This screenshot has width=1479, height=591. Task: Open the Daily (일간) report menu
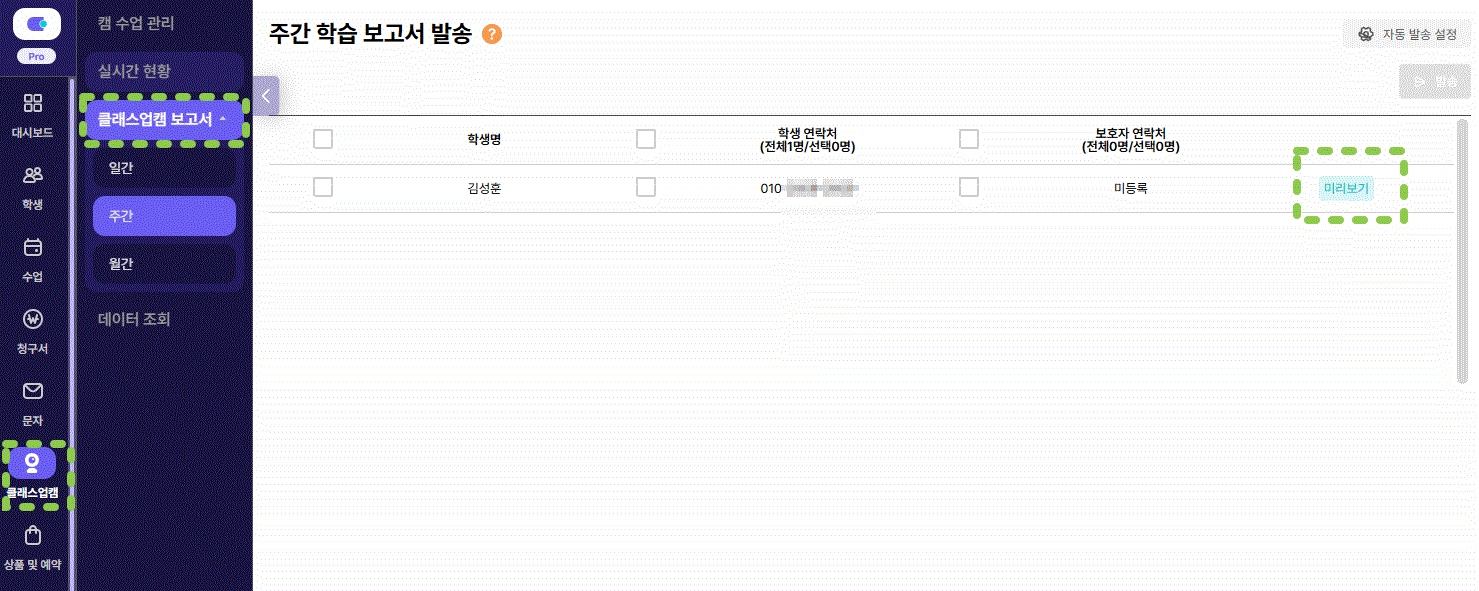[164, 168]
